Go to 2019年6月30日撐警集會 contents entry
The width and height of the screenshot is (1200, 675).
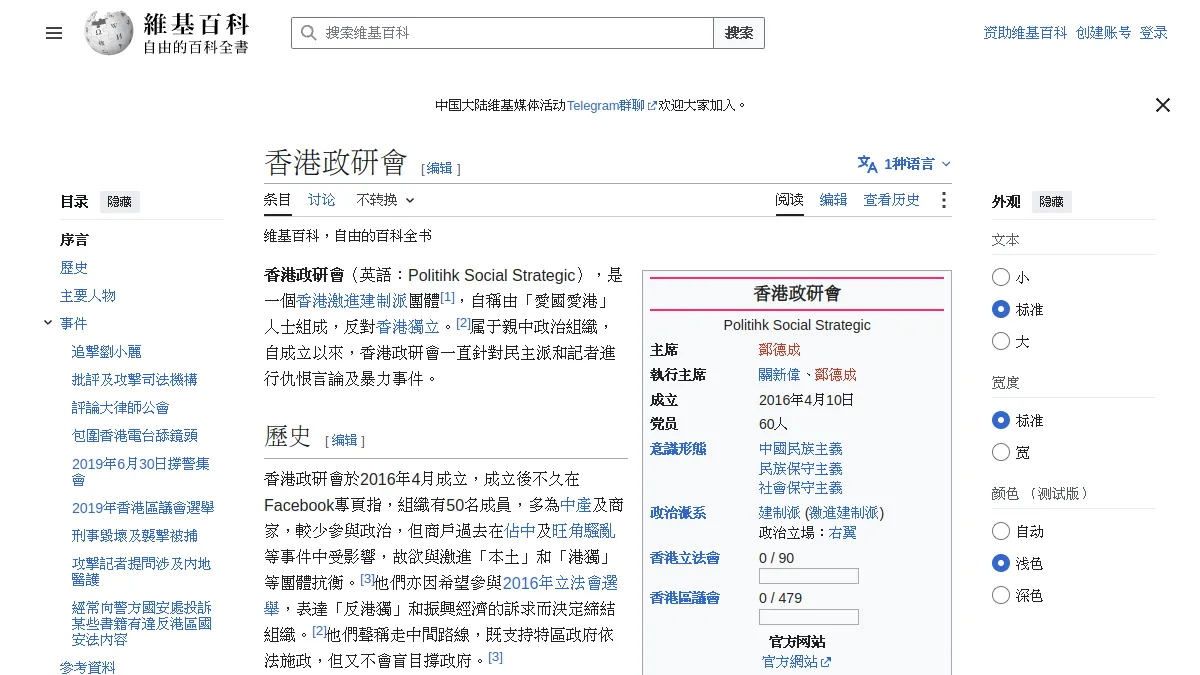click(x=141, y=471)
